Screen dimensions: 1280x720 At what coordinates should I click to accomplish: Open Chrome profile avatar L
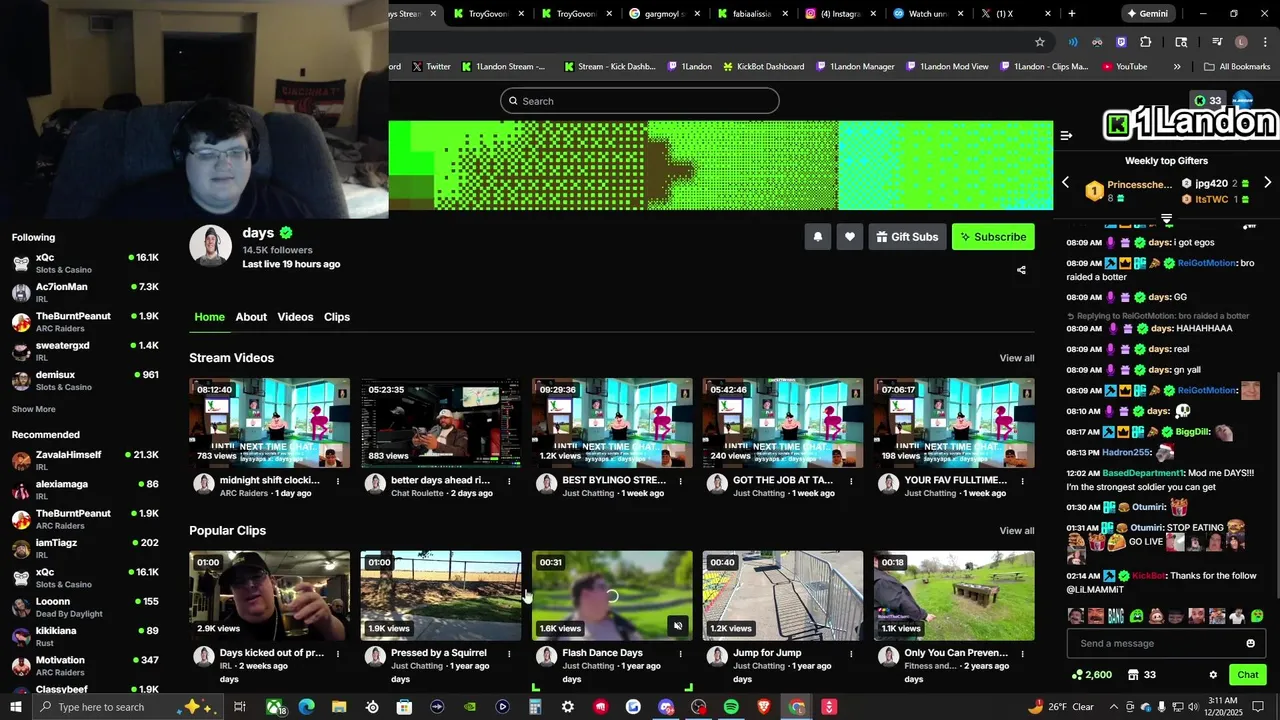[x=1241, y=42]
